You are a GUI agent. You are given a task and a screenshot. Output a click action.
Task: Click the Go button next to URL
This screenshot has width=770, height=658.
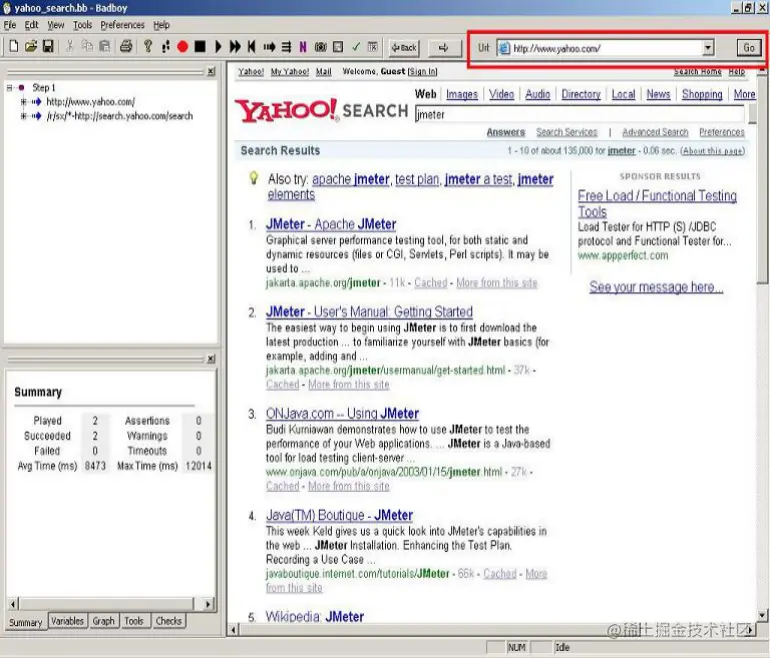[x=749, y=48]
